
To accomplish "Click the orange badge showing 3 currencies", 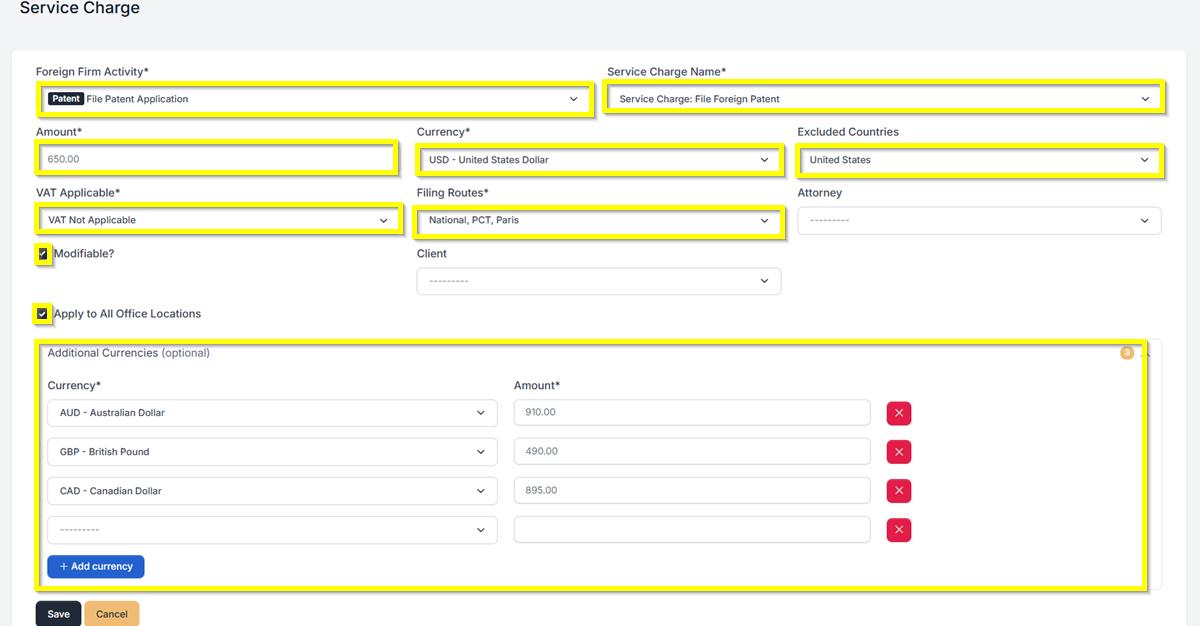I will 1127,353.
